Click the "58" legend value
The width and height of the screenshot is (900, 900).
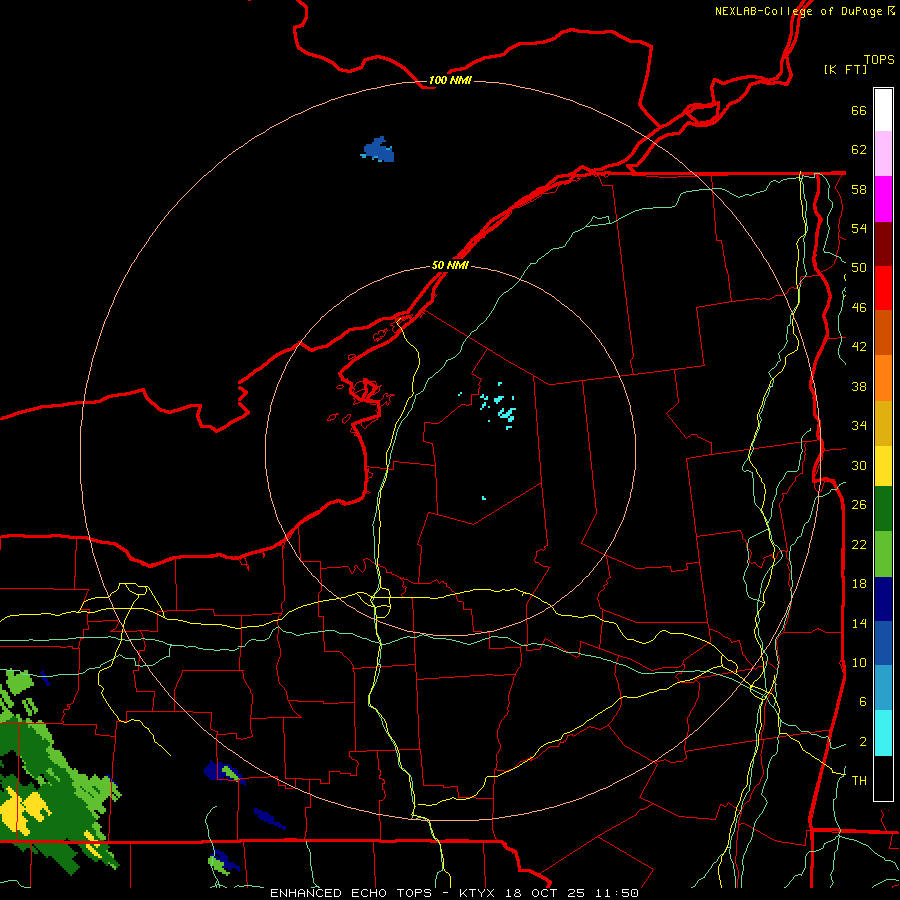click(859, 189)
